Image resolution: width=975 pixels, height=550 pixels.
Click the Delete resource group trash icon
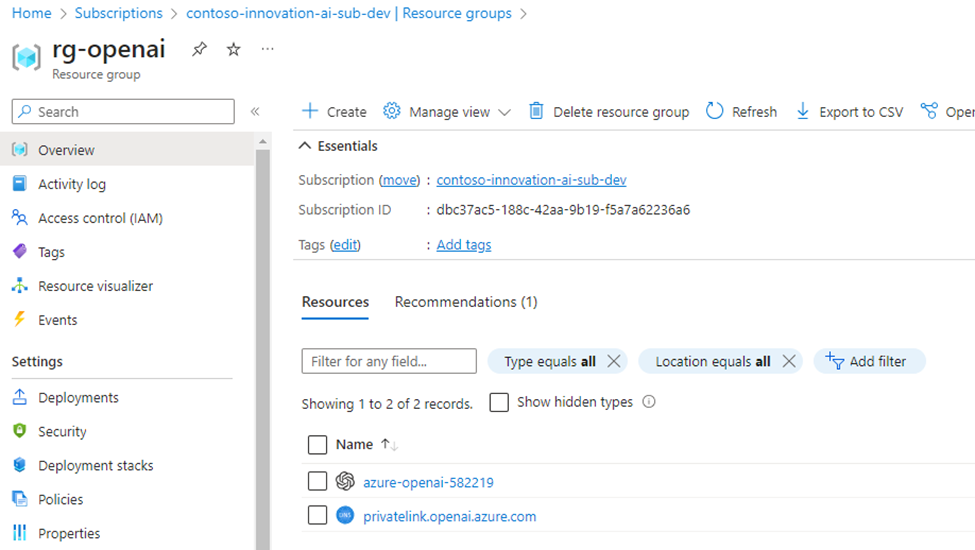click(536, 111)
